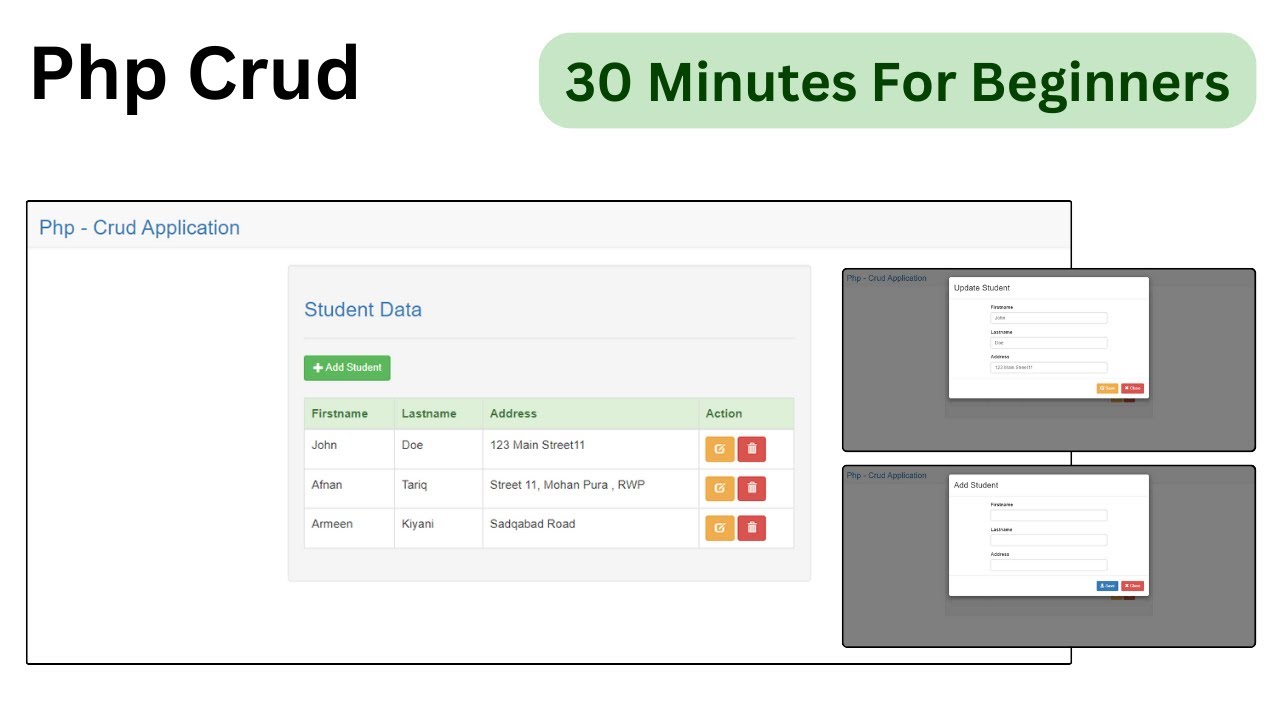Click the Address field in Update Student dialog
Image resolution: width=1280 pixels, height=720 pixels.
(1049, 367)
